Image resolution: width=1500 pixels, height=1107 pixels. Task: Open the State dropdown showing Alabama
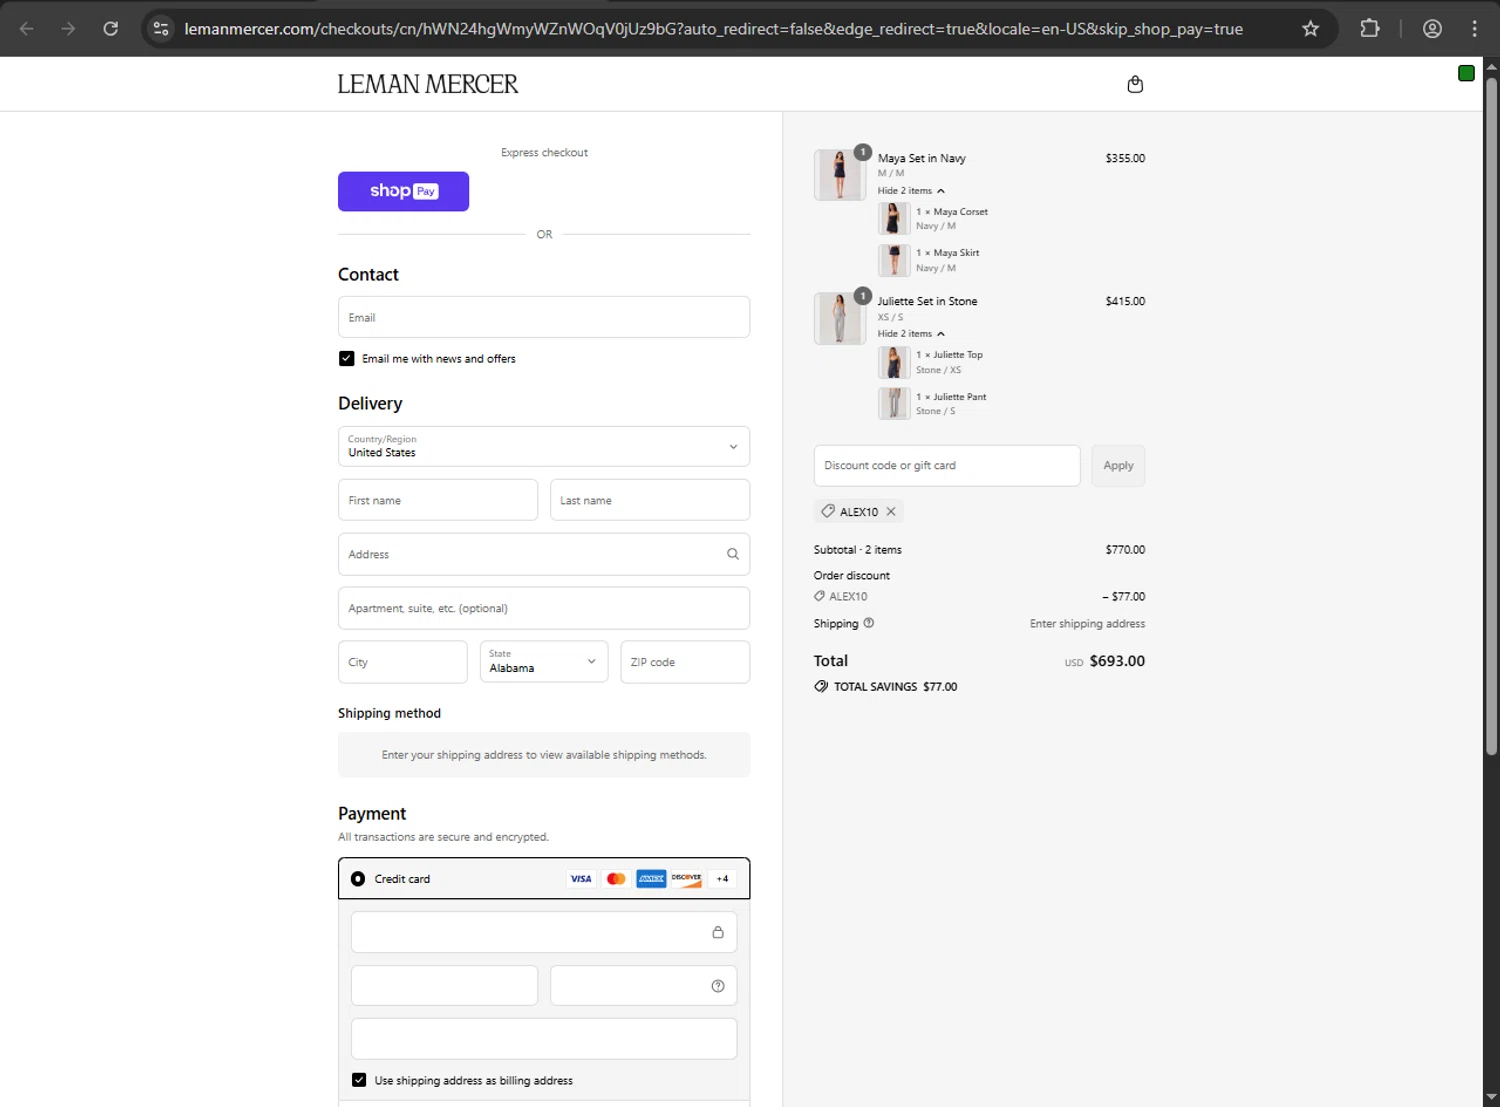click(x=544, y=662)
